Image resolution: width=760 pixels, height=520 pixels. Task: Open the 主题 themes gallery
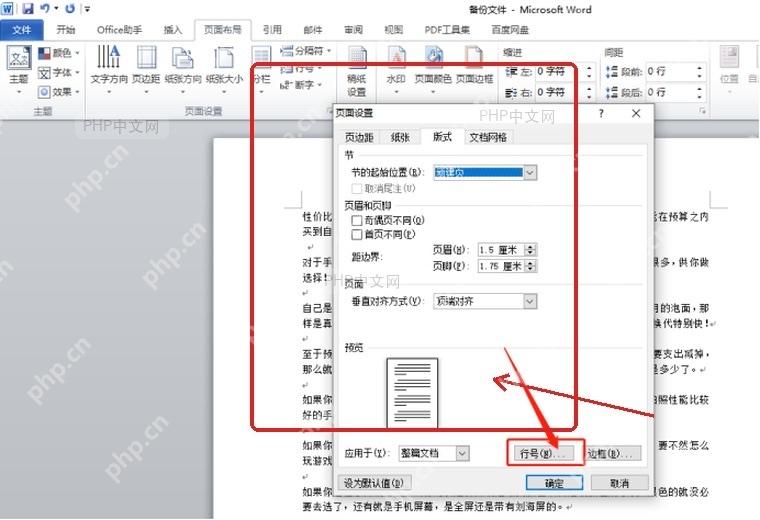click(19, 70)
